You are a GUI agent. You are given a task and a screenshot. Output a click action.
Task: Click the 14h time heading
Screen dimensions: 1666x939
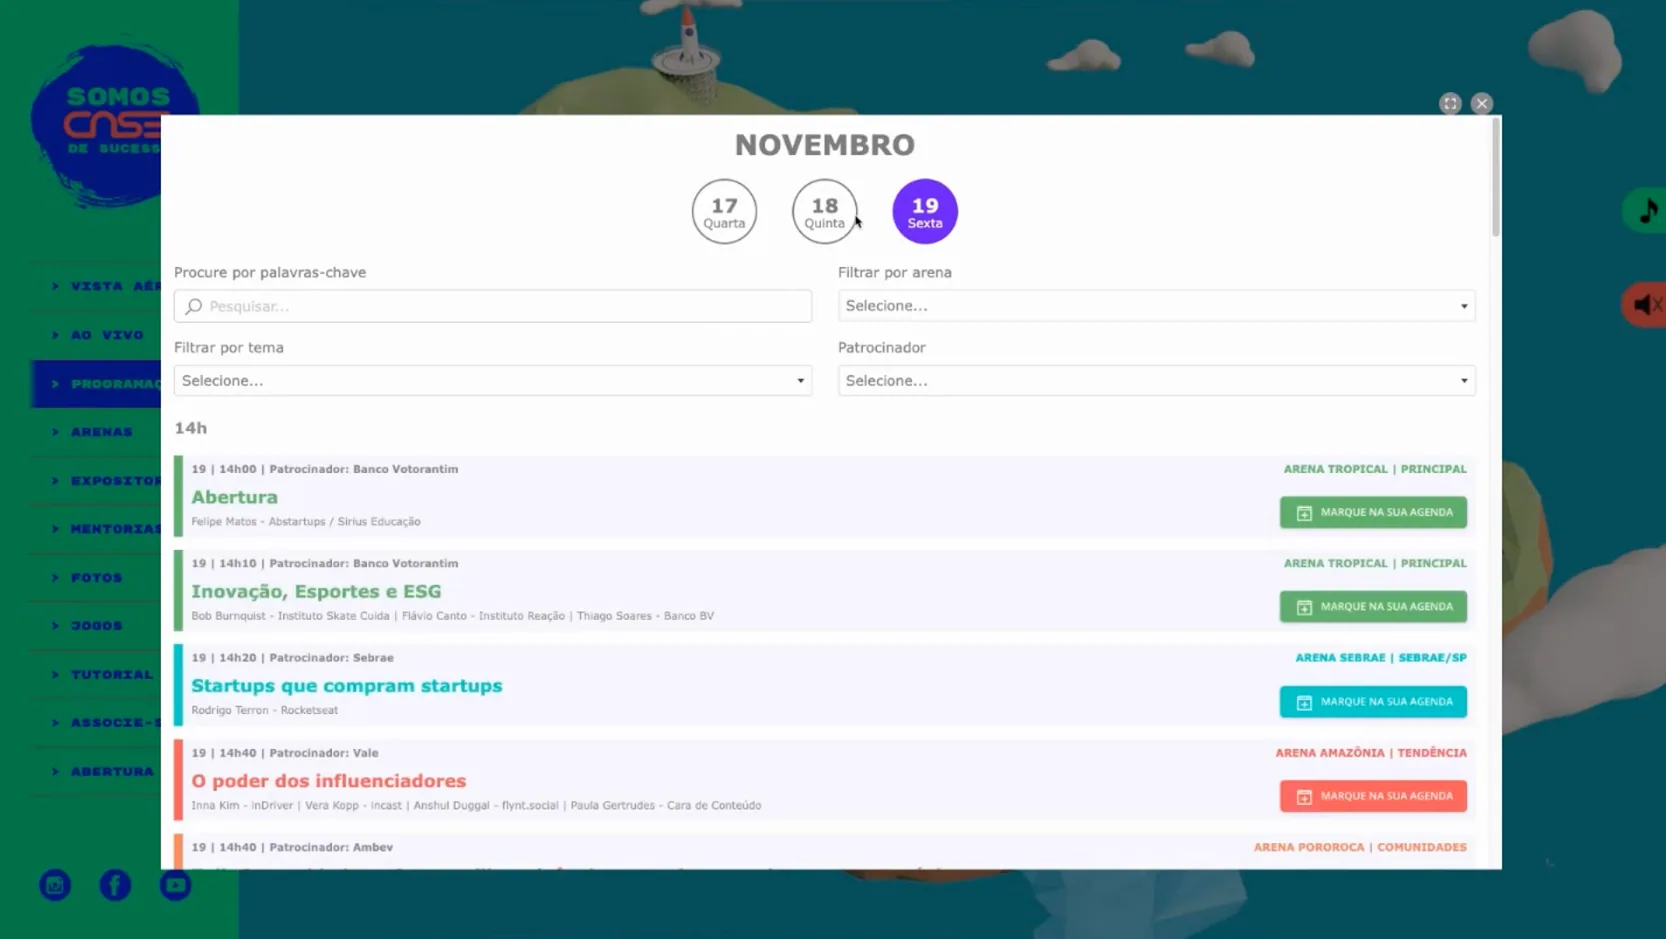(x=190, y=428)
